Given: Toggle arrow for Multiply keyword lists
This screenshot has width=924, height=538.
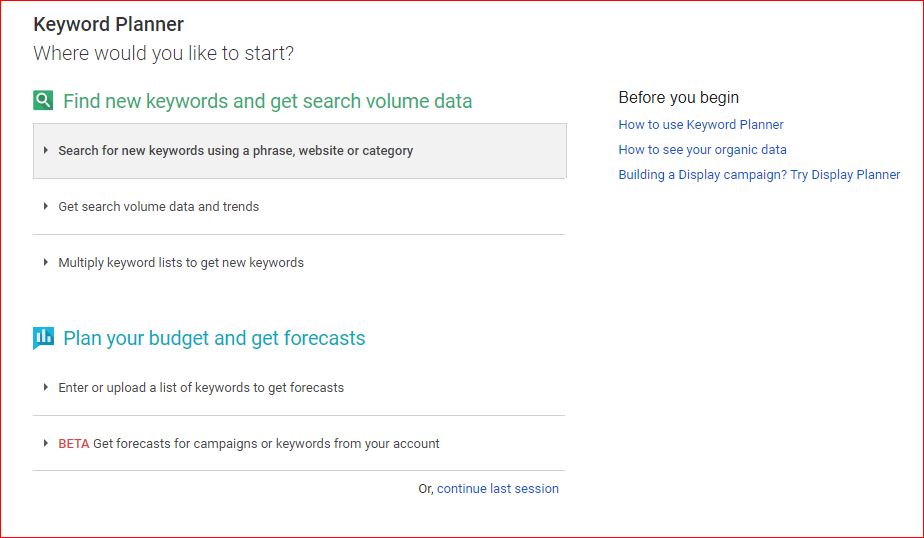Looking at the screenshot, I should point(45,262).
